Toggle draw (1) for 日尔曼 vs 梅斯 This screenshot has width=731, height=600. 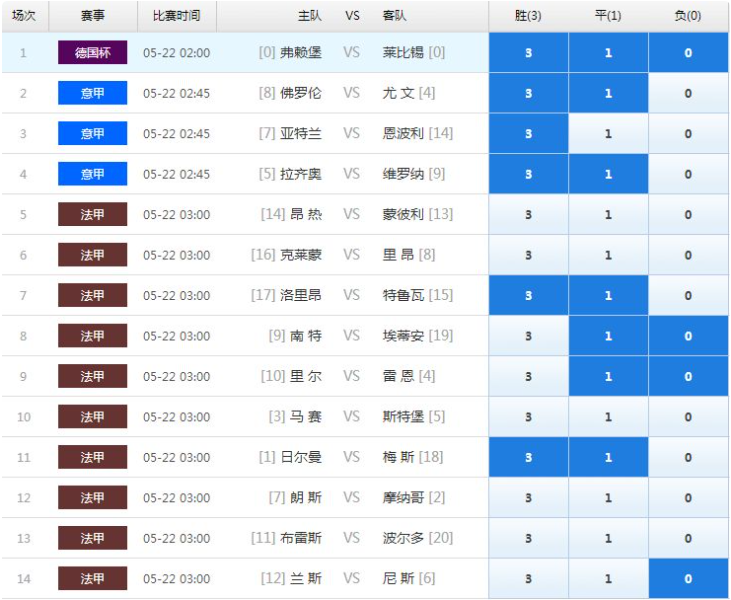coord(608,457)
